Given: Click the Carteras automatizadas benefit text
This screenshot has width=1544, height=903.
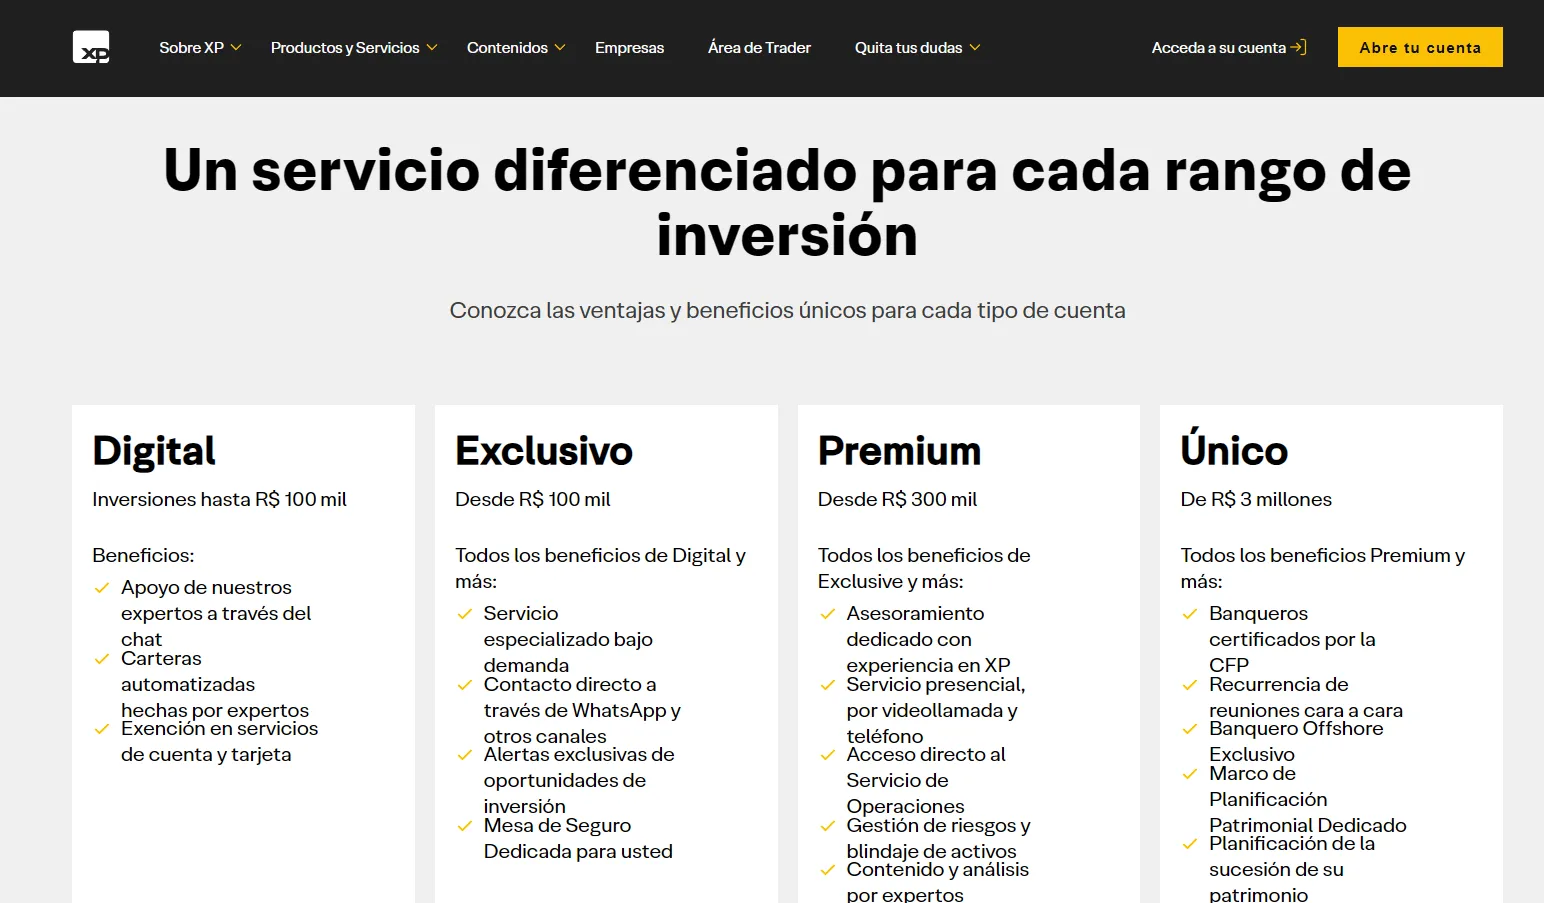Looking at the screenshot, I should [x=215, y=685].
